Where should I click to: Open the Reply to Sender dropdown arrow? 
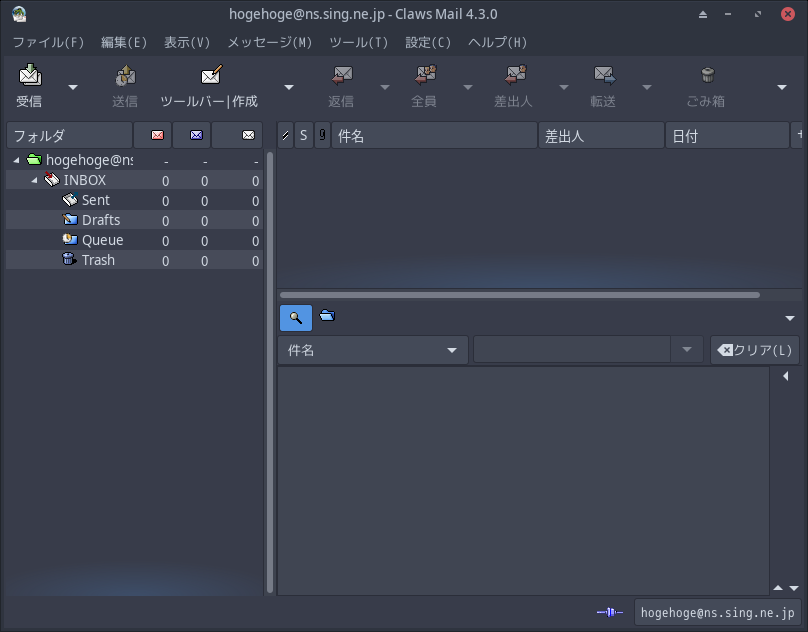[x=564, y=87]
